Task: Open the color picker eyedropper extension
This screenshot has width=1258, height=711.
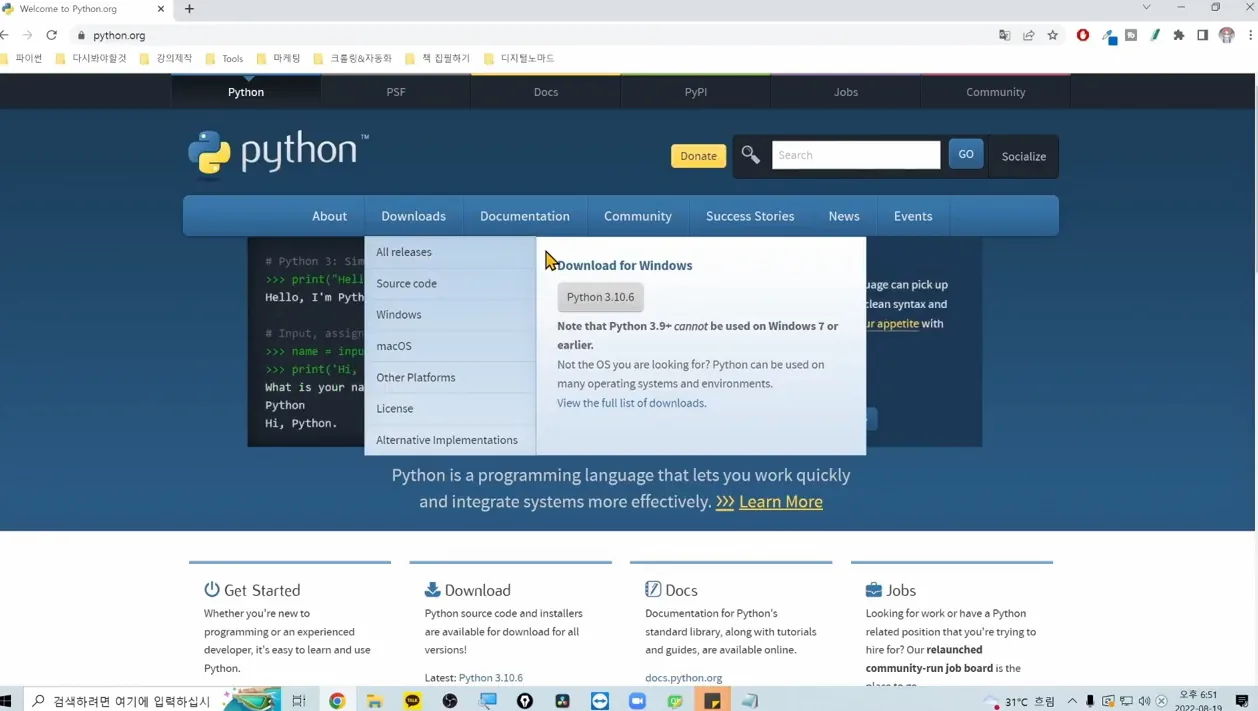Action: [1108, 36]
